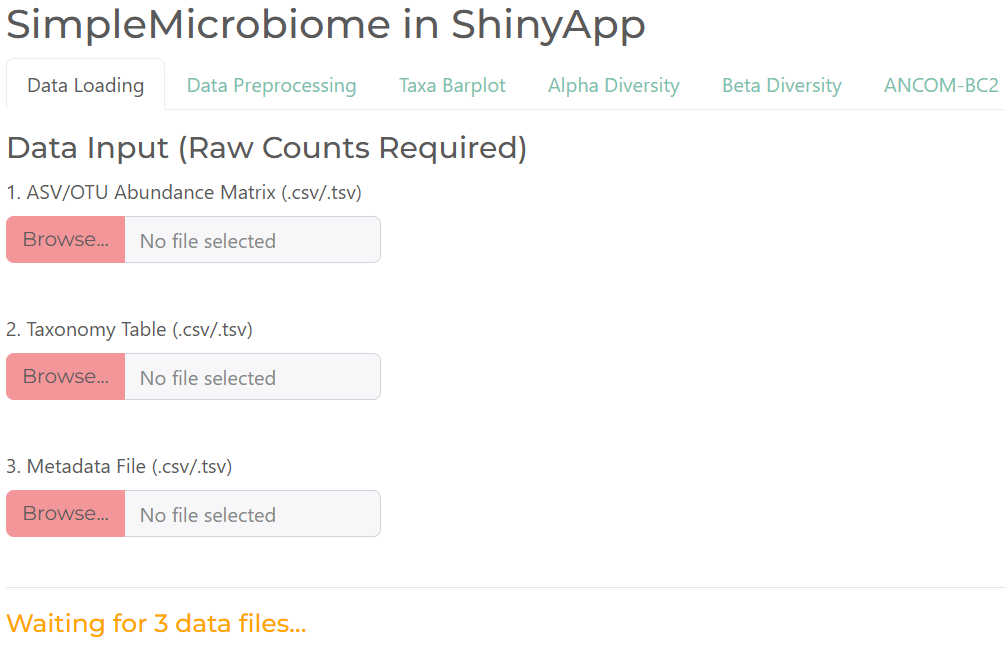Open the Taxa Barplot tab
The width and height of the screenshot is (1005, 648).
[452, 85]
